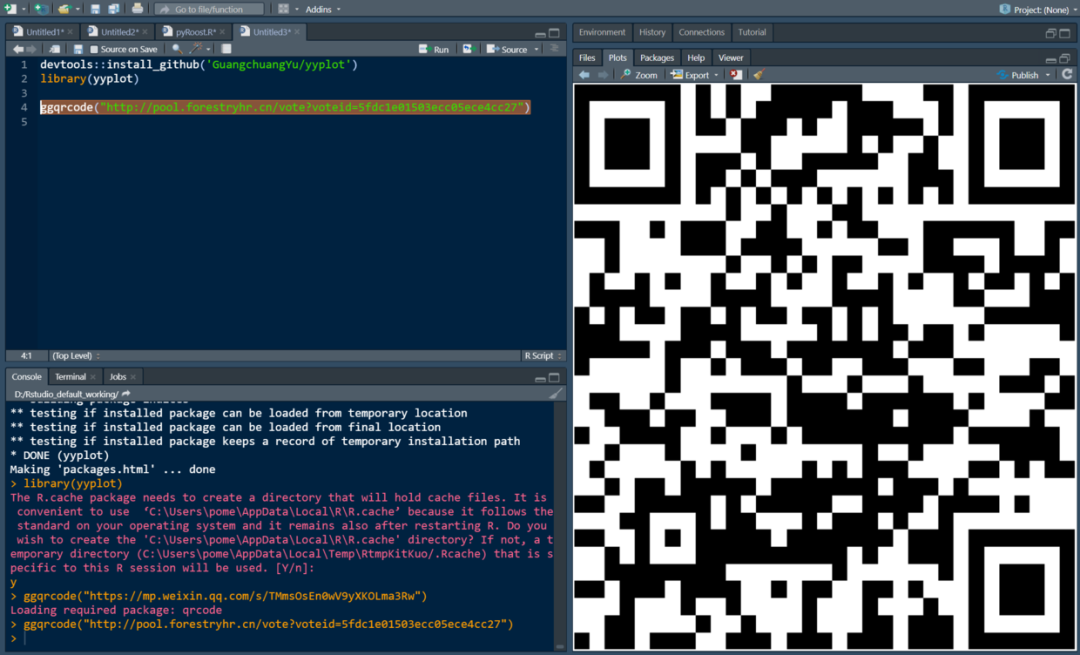Image resolution: width=1080 pixels, height=655 pixels.
Task: Maximize the Source editor pane
Action: [x=554, y=33]
